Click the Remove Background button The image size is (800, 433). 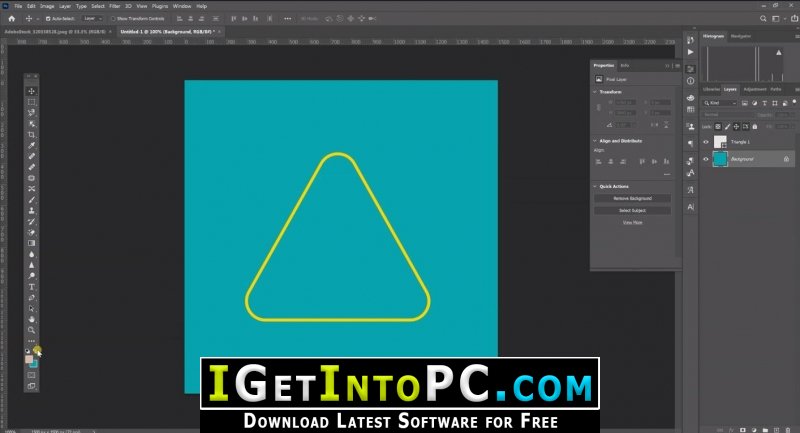(633, 198)
